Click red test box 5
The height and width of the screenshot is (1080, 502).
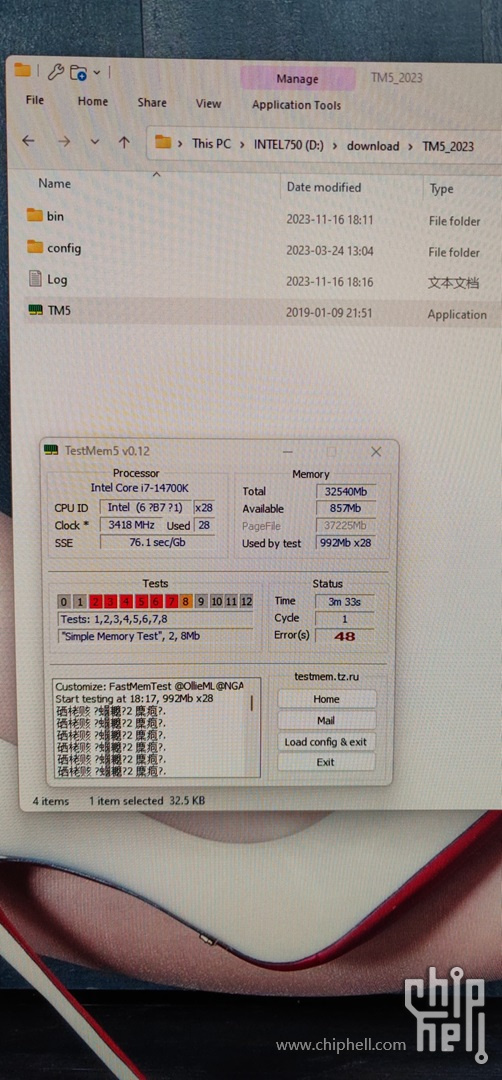tap(140, 601)
